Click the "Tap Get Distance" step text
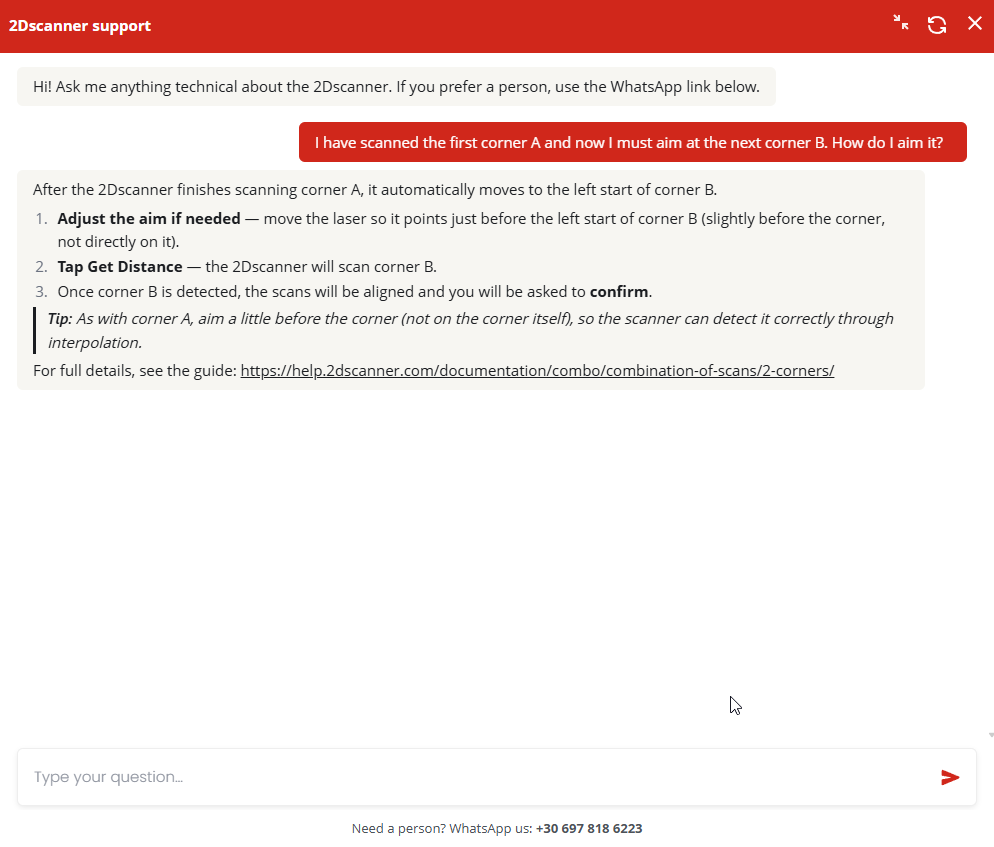Viewport: 994px width, 847px height. [x=247, y=267]
